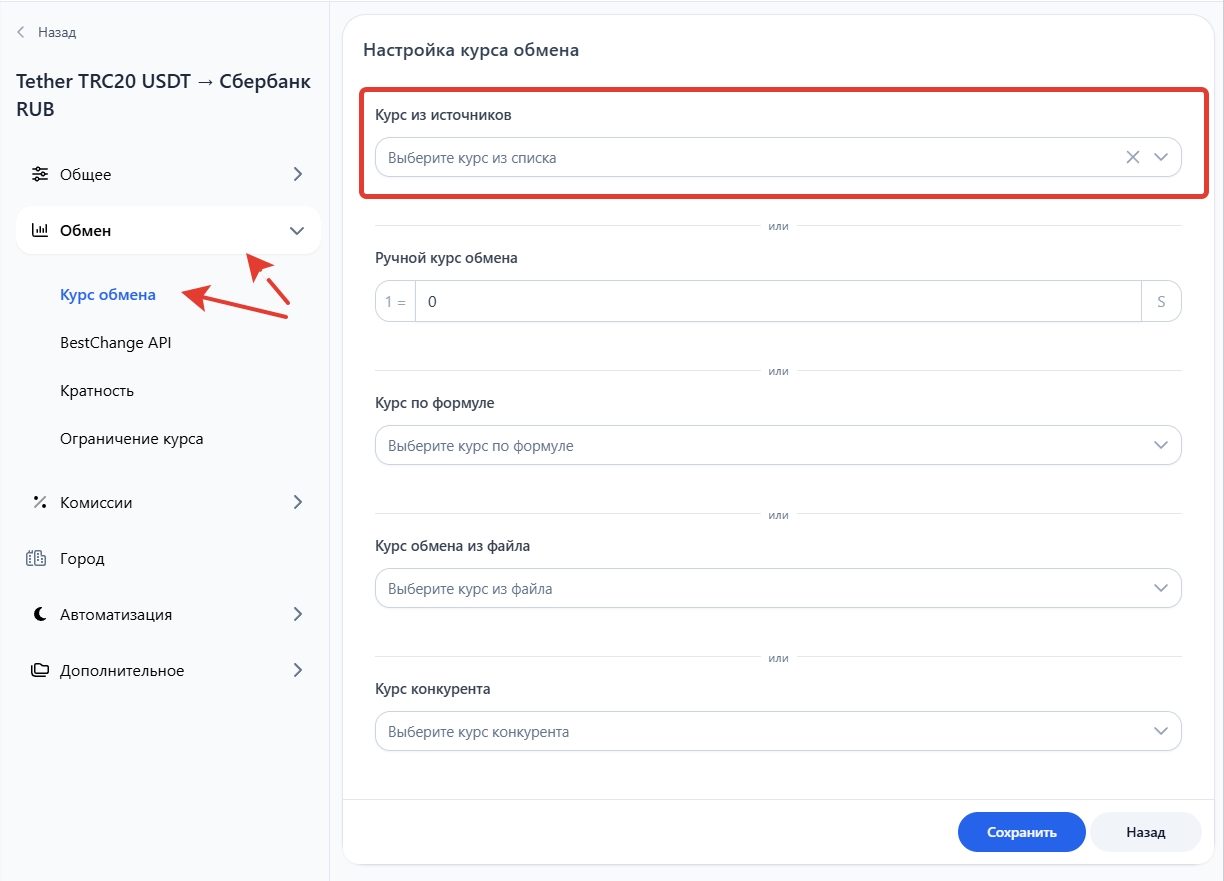Click the moon icon beside Автоматизация
The height and width of the screenshot is (881, 1224).
(x=40, y=614)
